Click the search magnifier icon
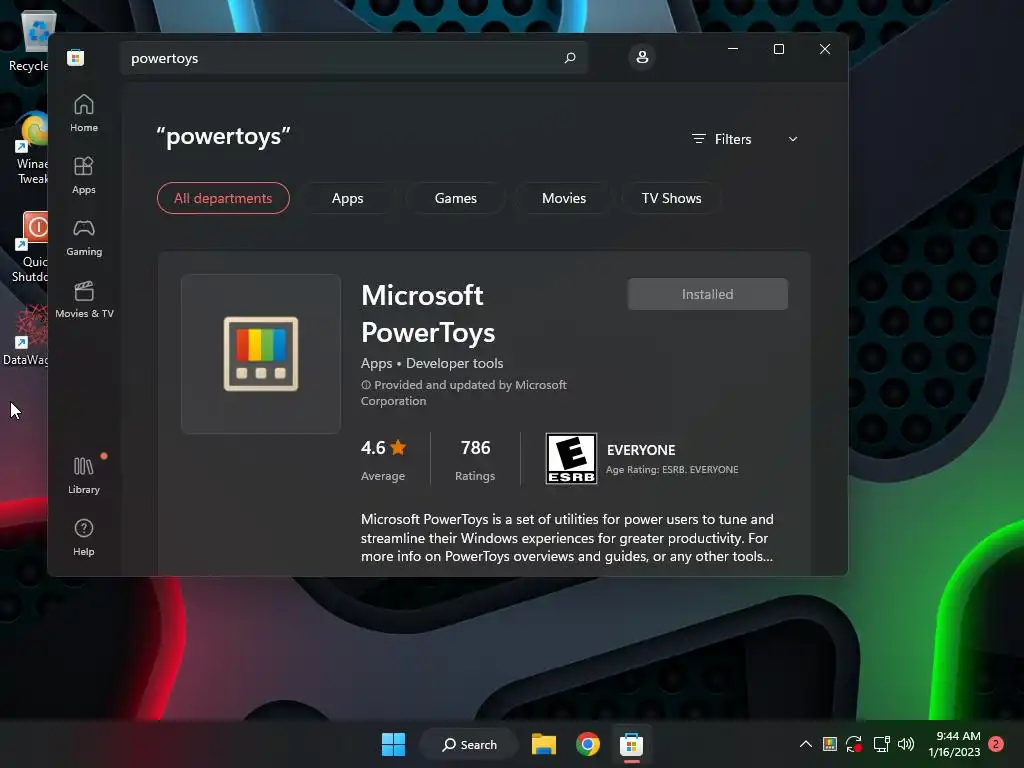The height and width of the screenshot is (768, 1024). coord(569,58)
